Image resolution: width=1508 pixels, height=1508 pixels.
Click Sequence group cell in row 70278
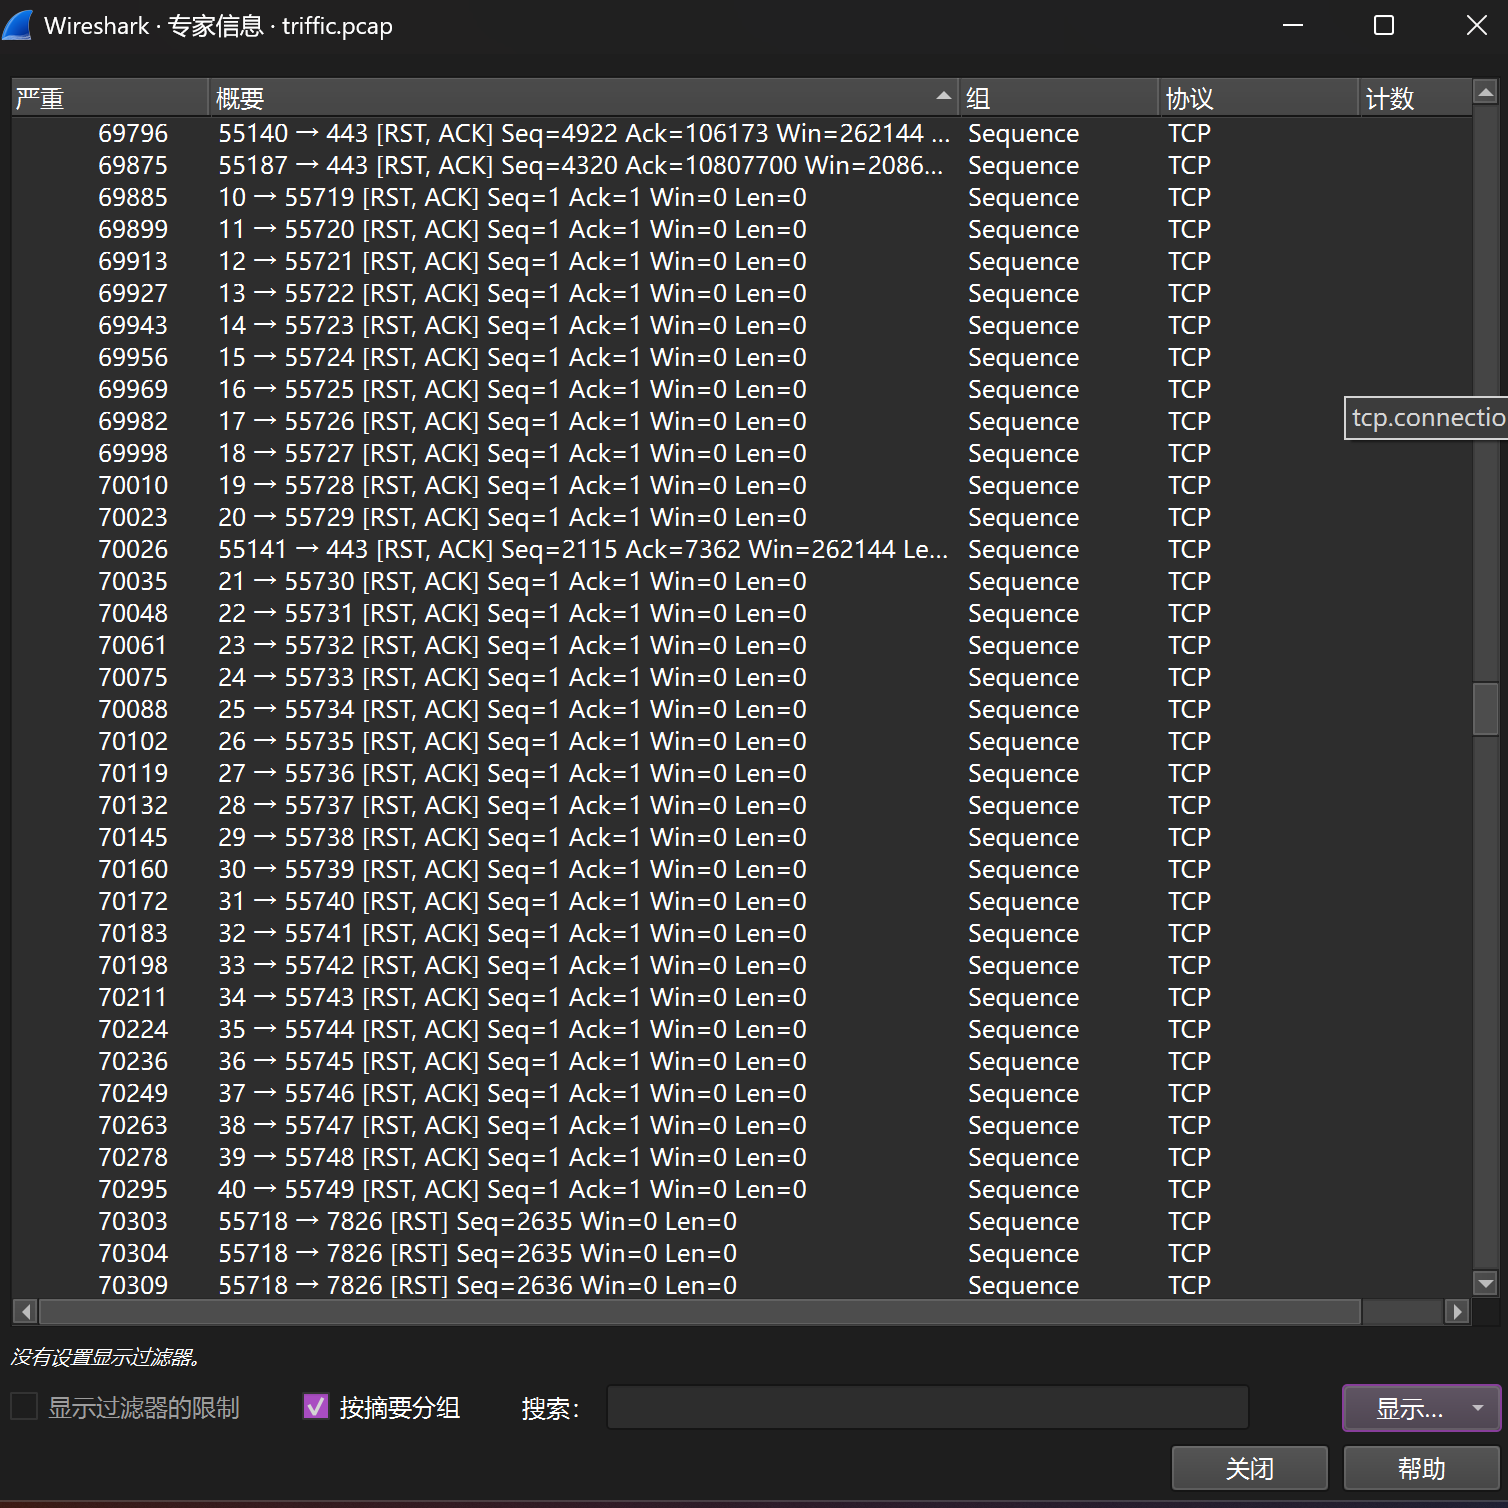(1023, 1157)
